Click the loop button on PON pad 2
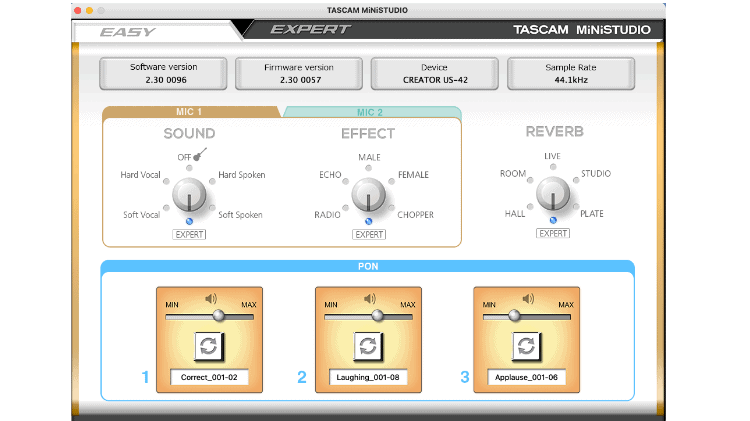The image size is (750, 421). [x=368, y=345]
